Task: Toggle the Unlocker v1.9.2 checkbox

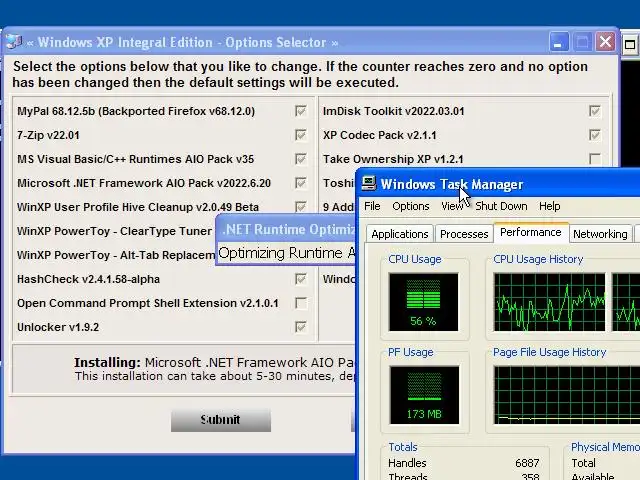Action: (301, 327)
